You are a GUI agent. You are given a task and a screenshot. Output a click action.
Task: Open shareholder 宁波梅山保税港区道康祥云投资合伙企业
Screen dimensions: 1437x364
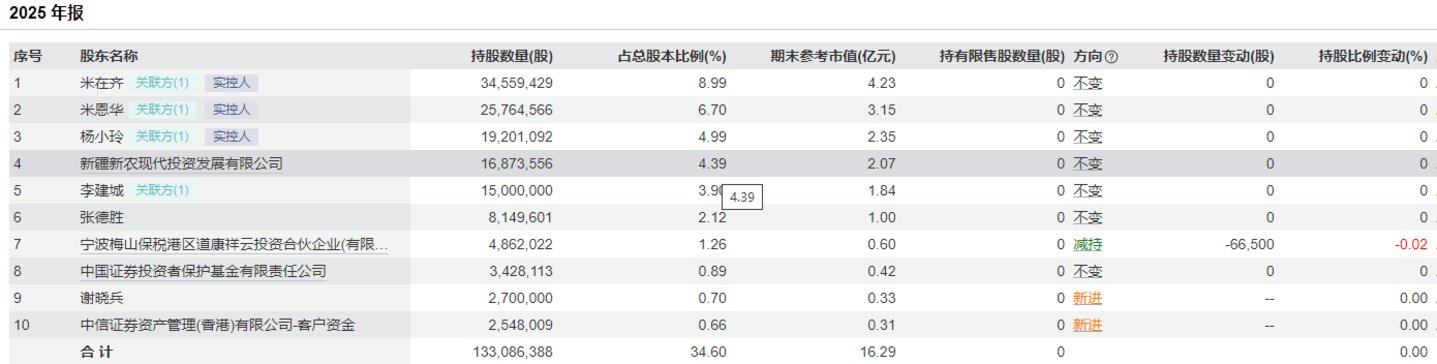coord(233,244)
